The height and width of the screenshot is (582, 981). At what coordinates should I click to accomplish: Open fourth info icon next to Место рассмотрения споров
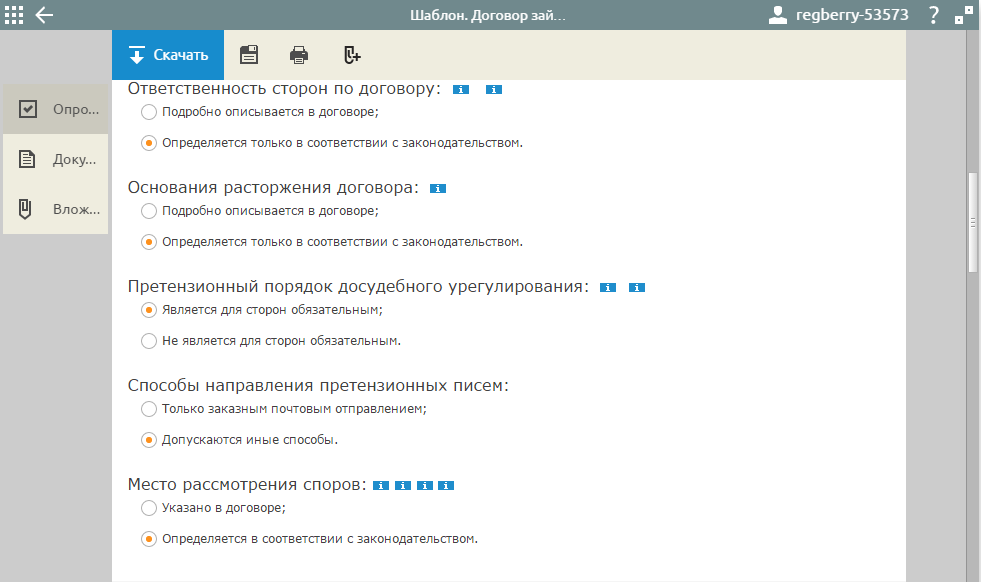[446, 486]
